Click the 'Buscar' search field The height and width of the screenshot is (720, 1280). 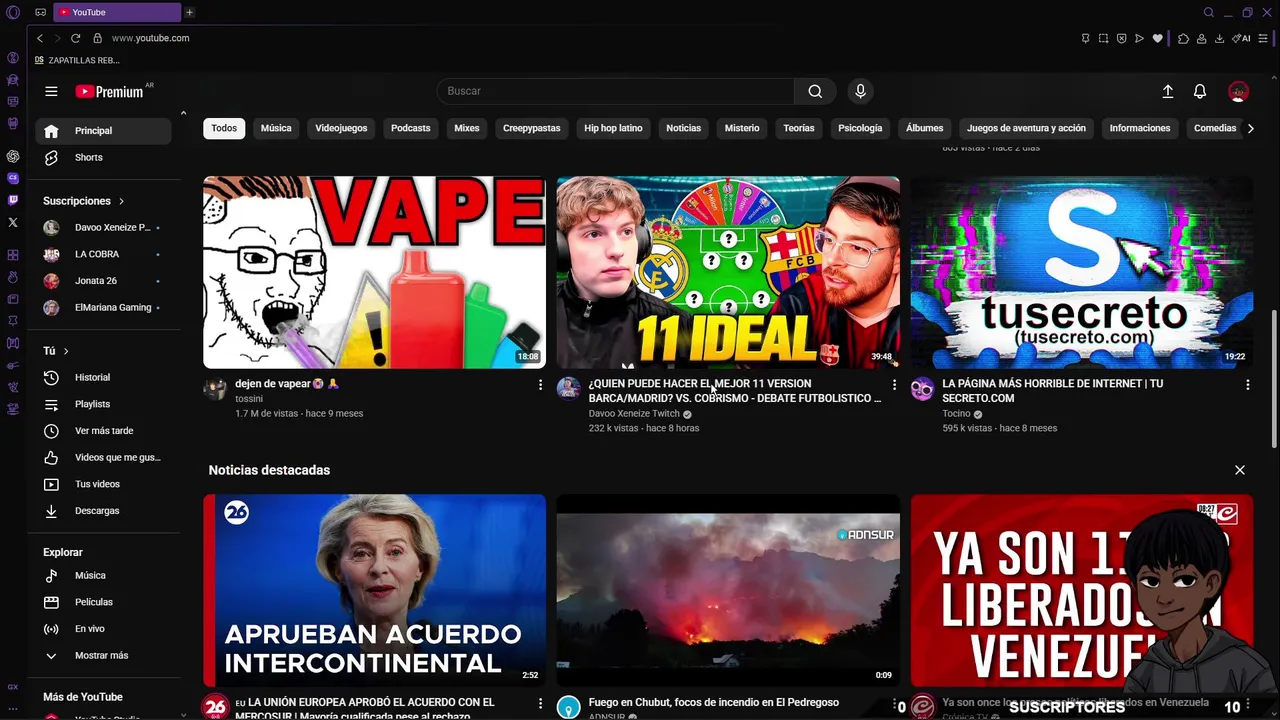pyautogui.click(x=615, y=91)
